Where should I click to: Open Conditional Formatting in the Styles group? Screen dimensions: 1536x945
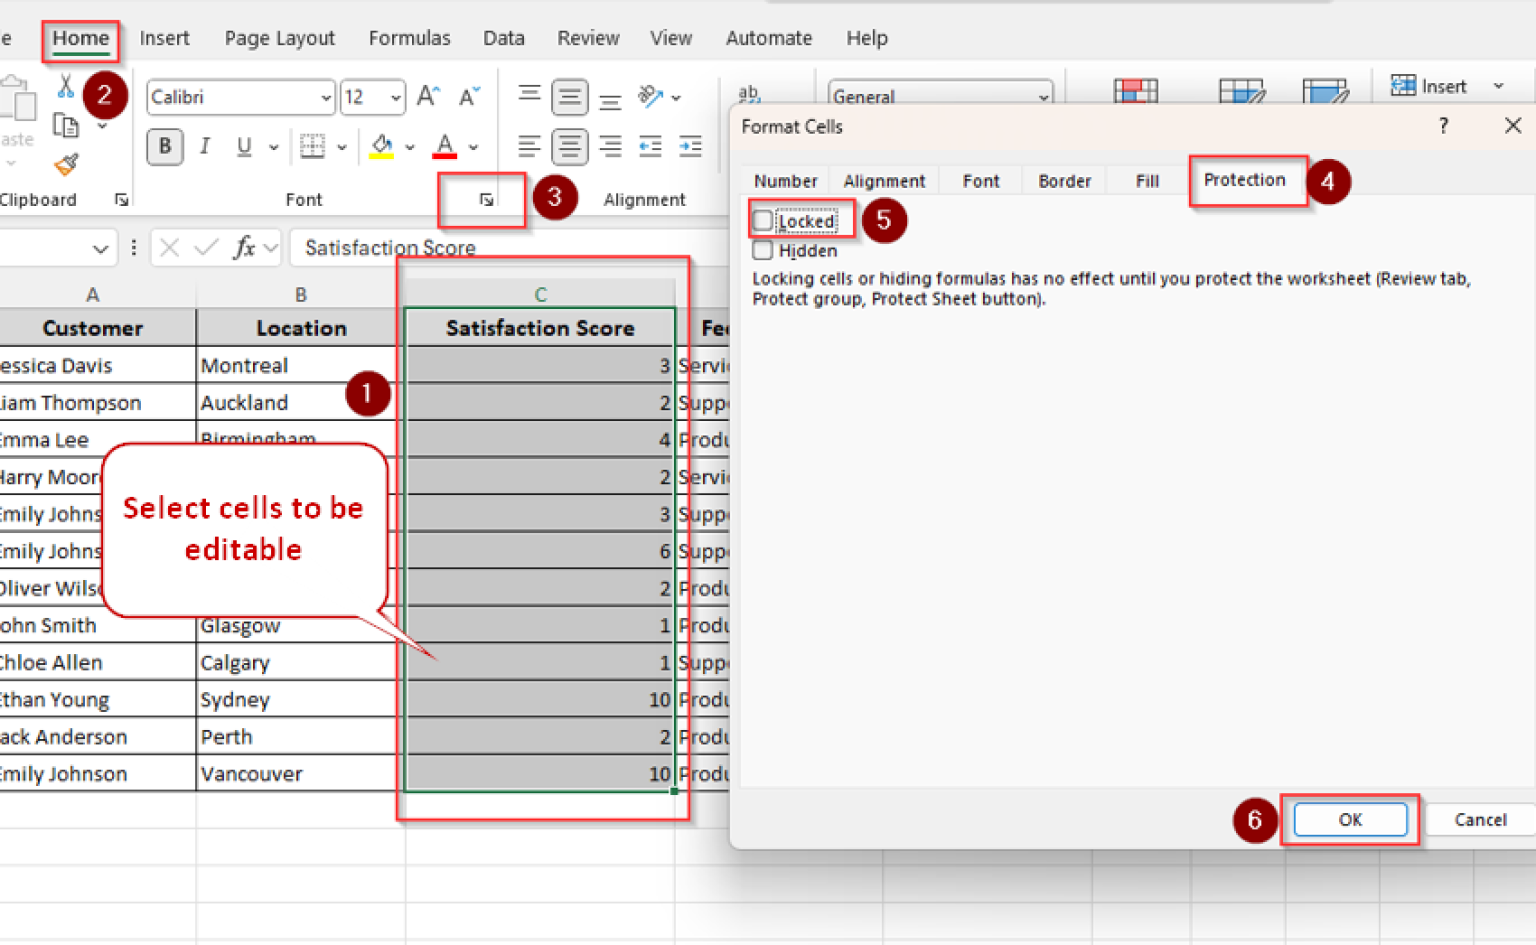pyautogui.click(x=1135, y=90)
